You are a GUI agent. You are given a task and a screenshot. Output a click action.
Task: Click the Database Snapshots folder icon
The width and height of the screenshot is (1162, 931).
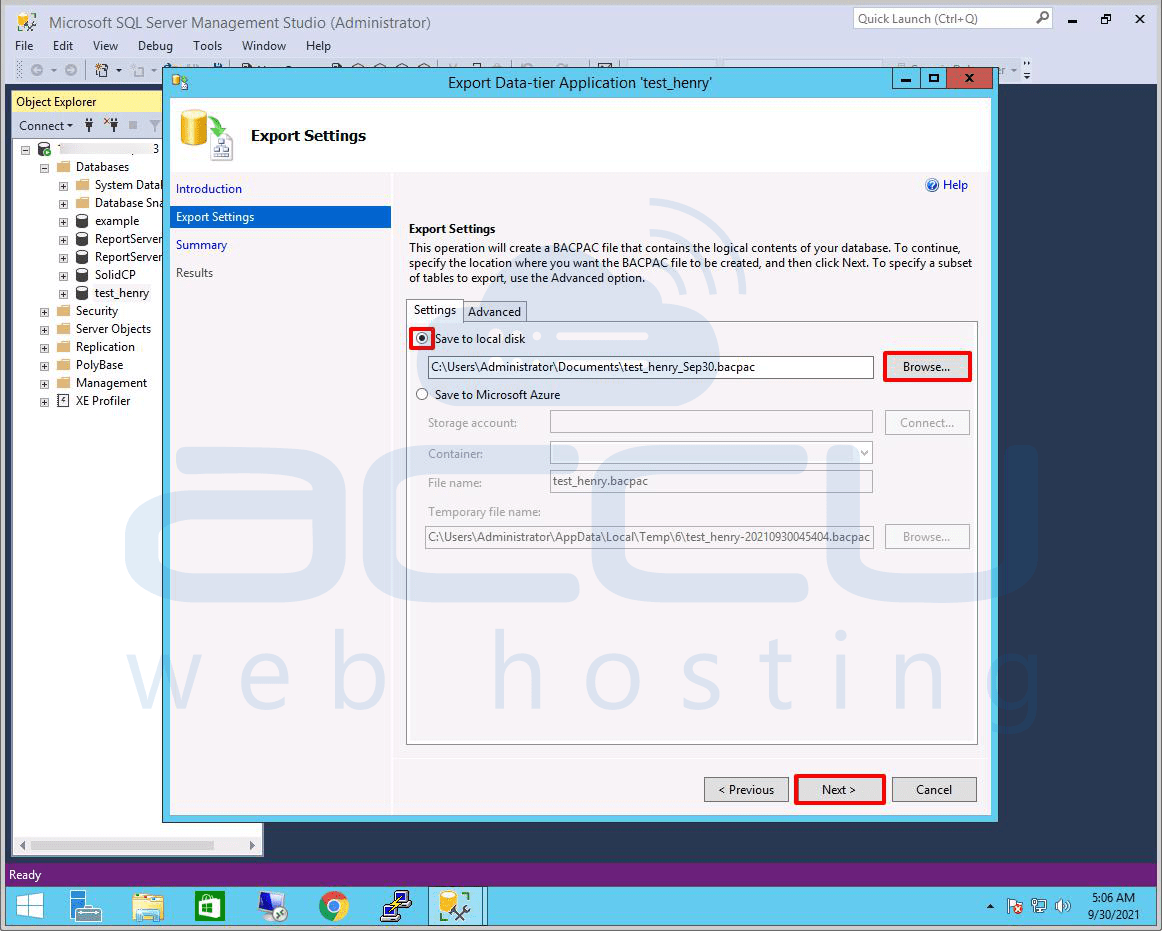tap(82, 203)
